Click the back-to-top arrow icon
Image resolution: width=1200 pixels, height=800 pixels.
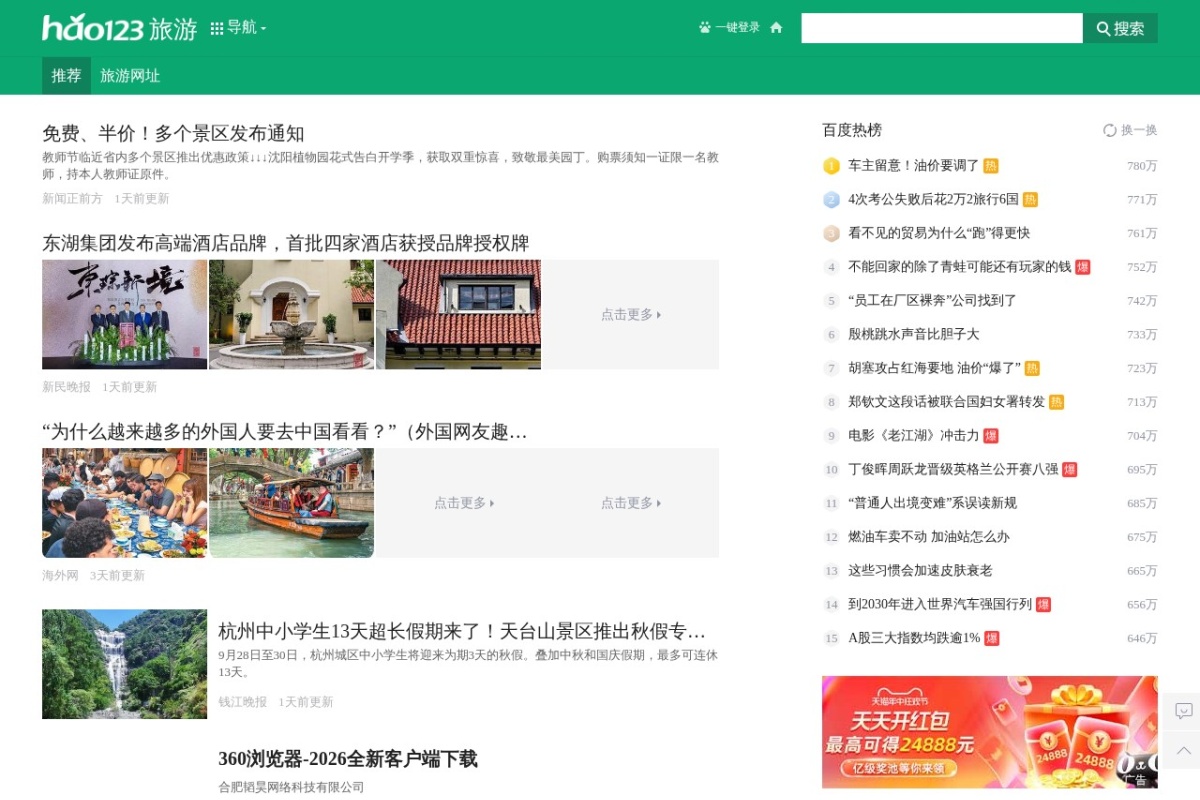point(1183,750)
